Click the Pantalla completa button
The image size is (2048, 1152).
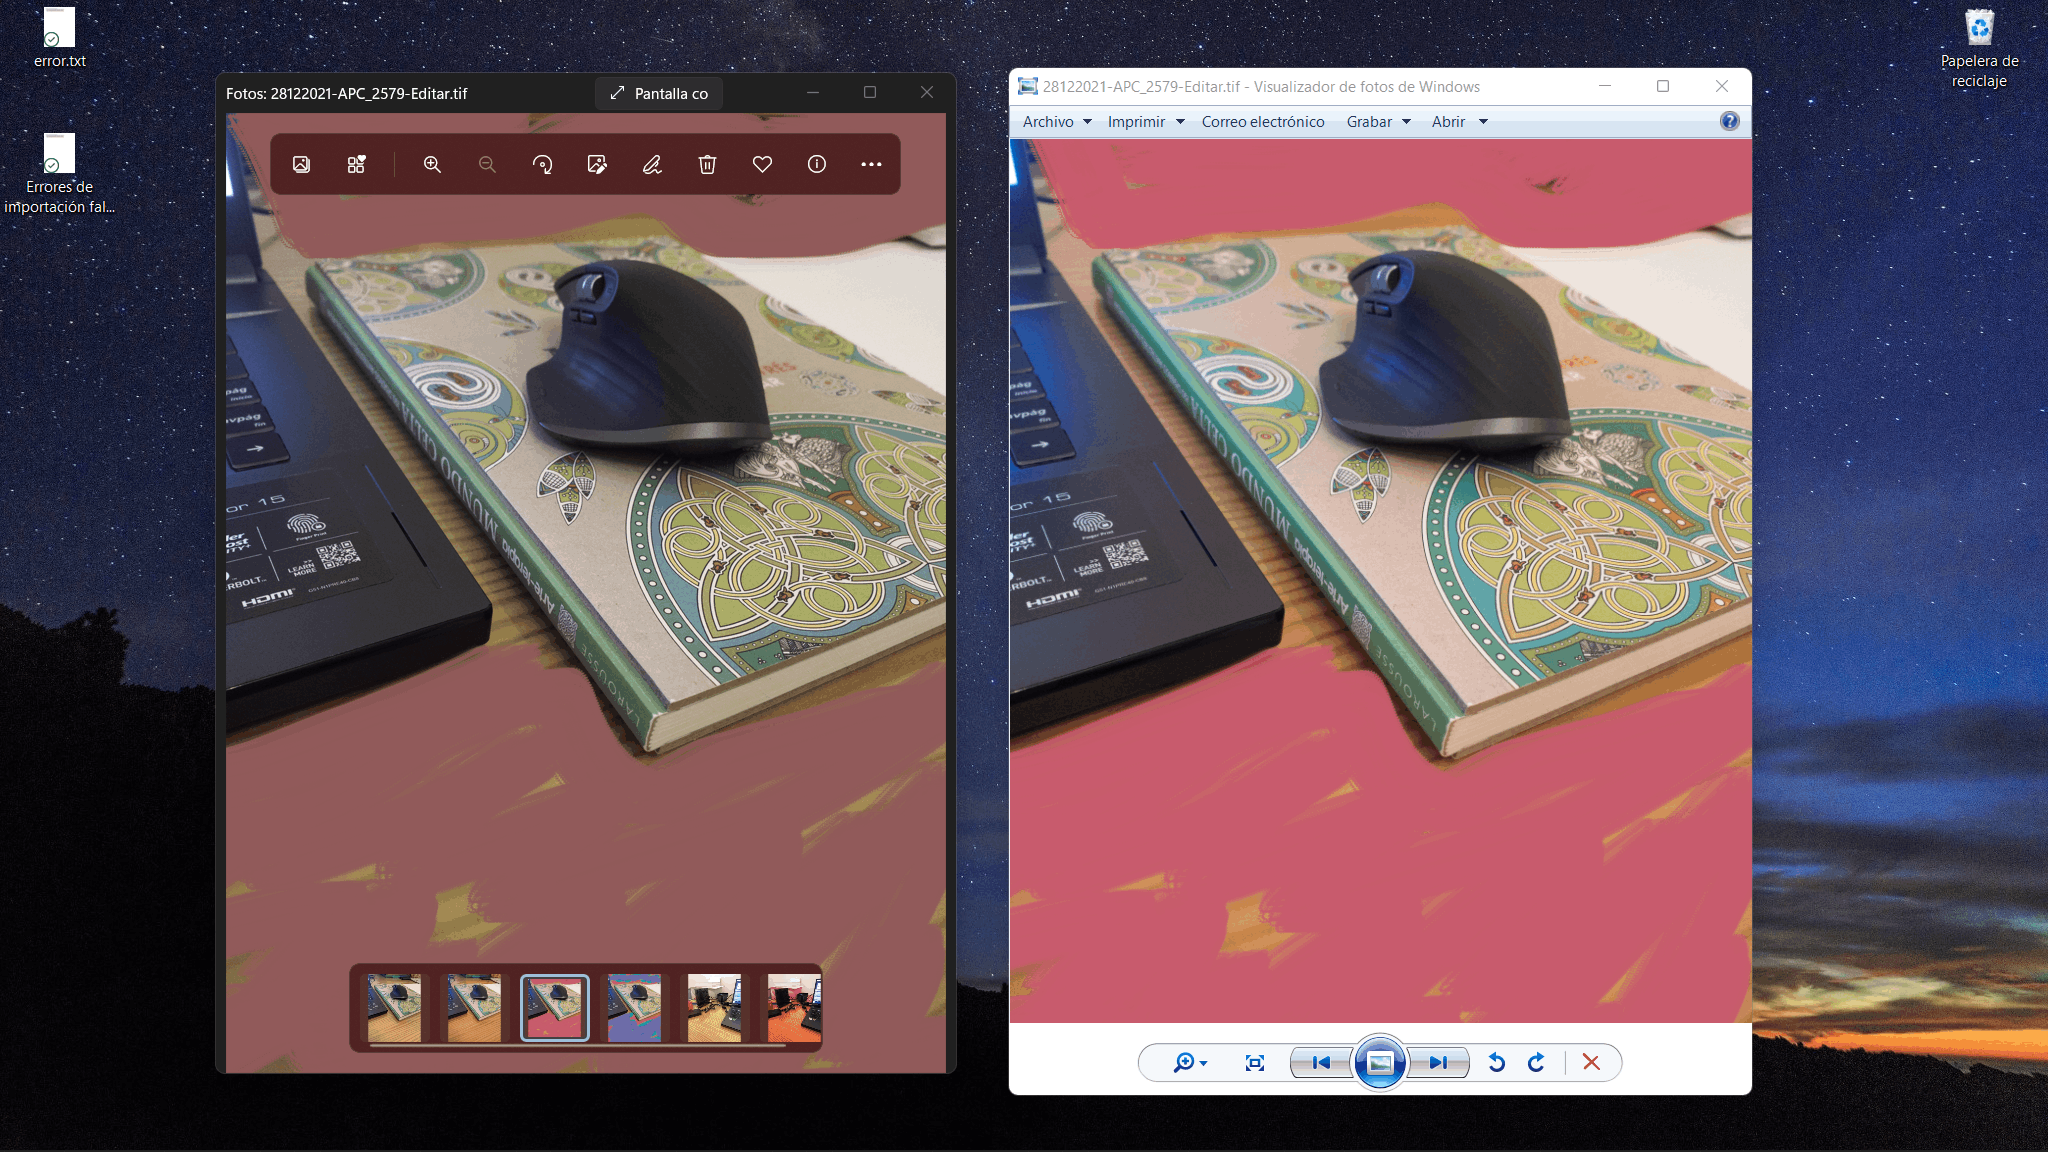659,93
